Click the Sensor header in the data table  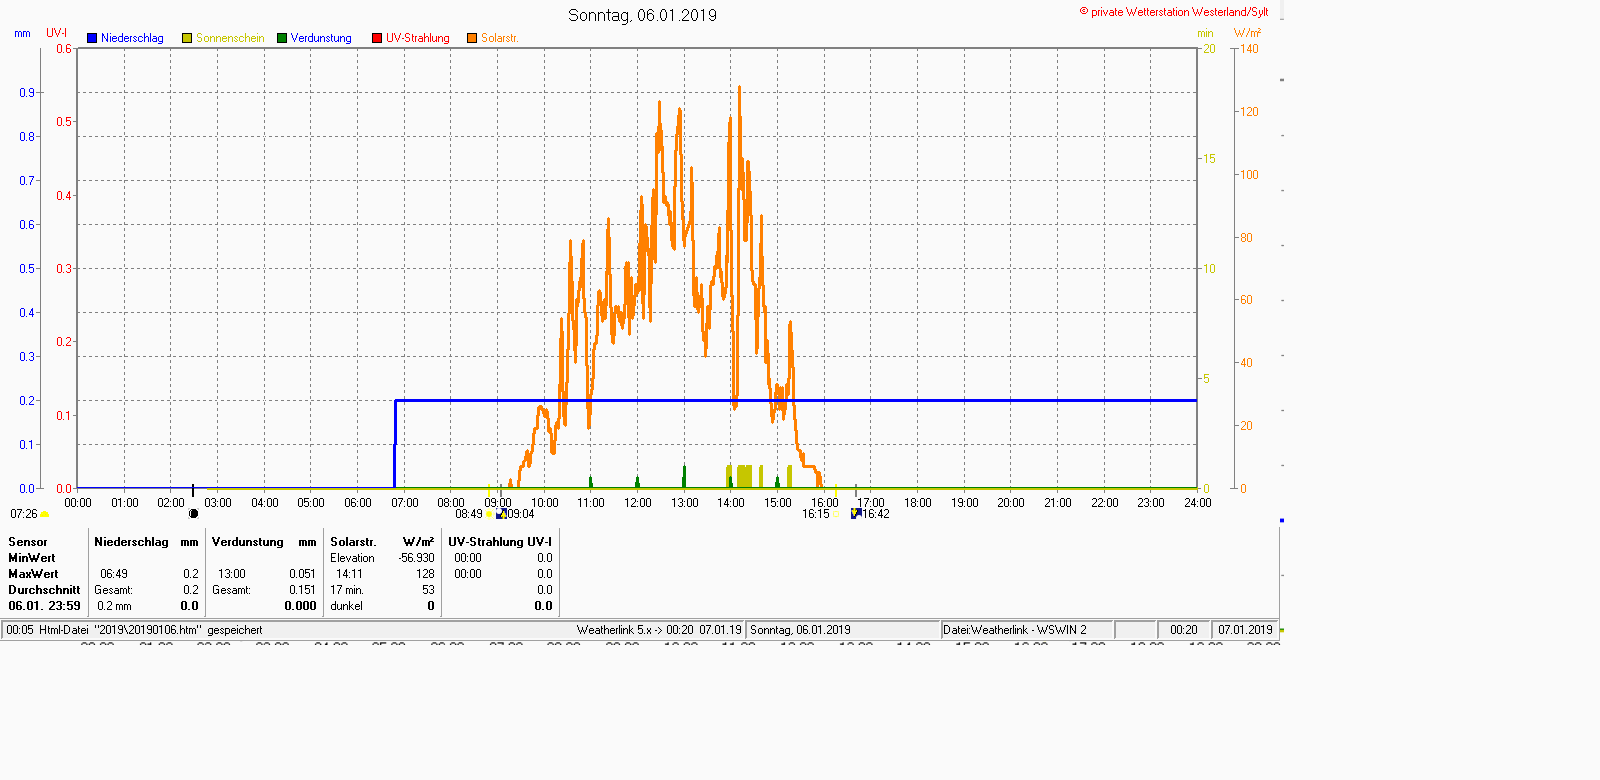coord(28,542)
